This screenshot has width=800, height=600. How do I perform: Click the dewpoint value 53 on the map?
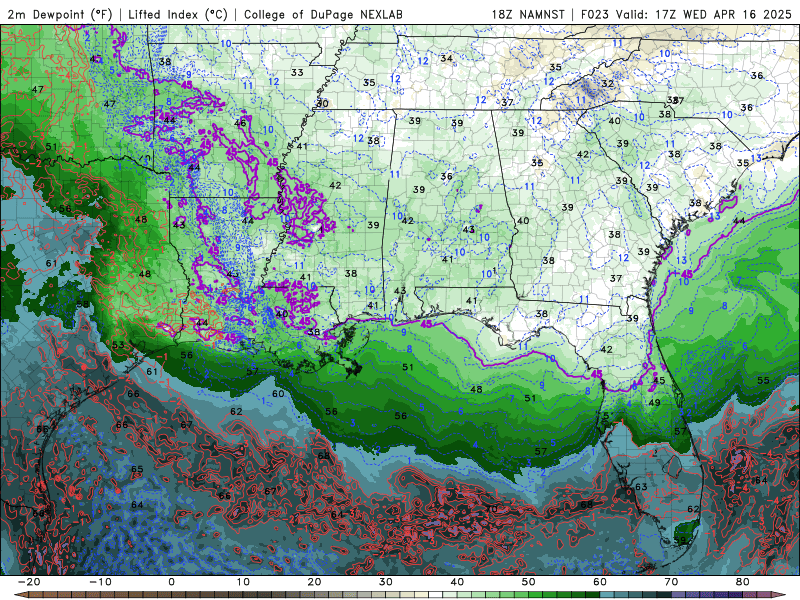pyautogui.click(x=118, y=345)
